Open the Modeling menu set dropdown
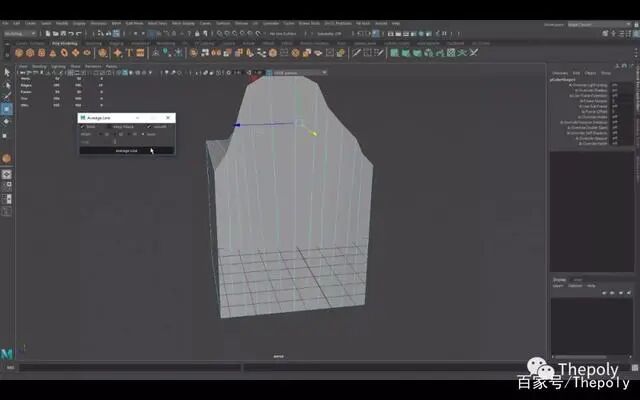The image size is (640, 400). (20, 33)
